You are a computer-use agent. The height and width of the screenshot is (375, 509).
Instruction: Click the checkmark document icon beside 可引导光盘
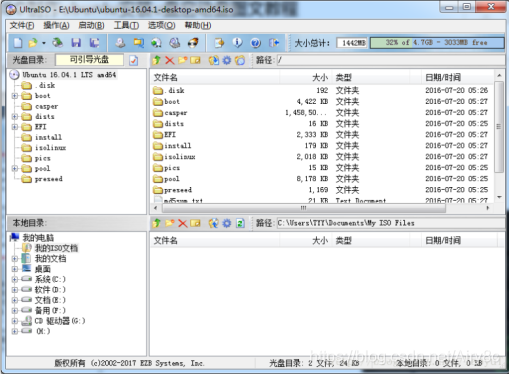(x=134, y=60)
